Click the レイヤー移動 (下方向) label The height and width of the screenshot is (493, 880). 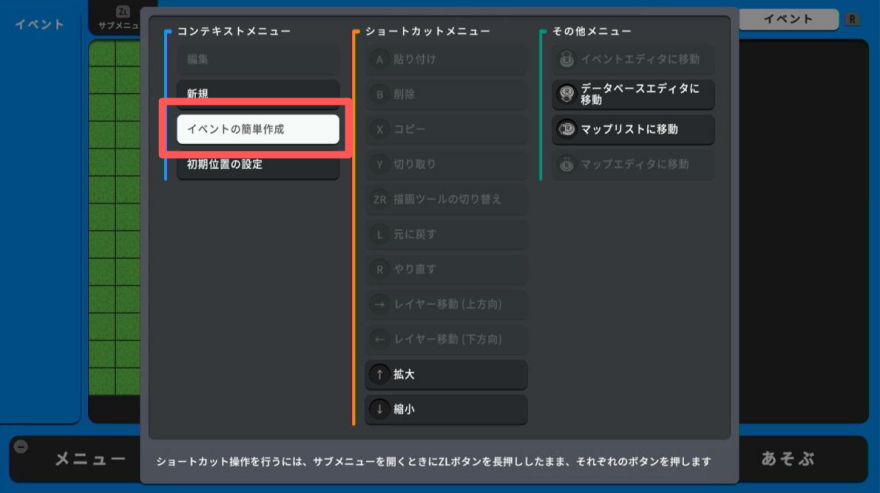click(448, 339)
